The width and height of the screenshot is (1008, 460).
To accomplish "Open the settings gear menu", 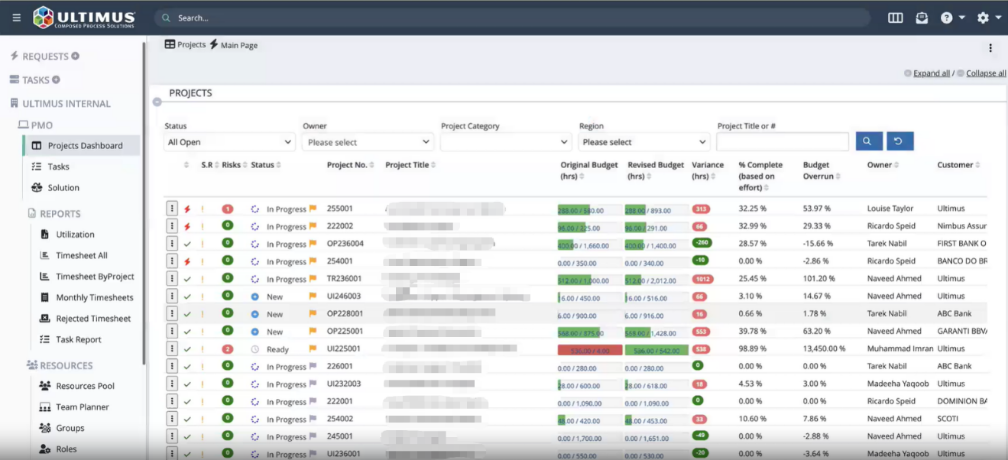I will (989, 18).
